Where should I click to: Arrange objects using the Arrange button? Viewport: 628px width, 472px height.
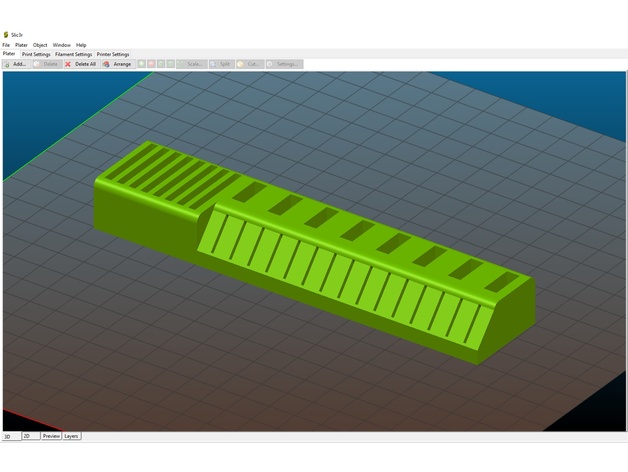(117, 64)
